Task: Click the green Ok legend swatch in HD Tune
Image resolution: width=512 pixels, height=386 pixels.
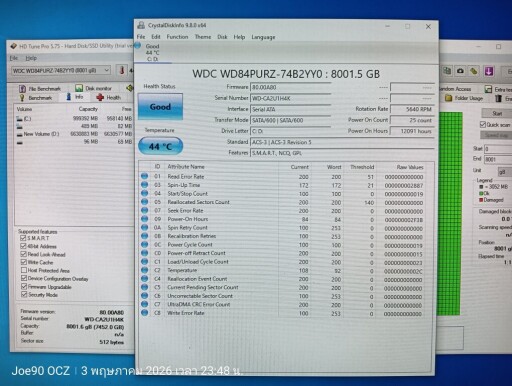Action: point(481,193)
